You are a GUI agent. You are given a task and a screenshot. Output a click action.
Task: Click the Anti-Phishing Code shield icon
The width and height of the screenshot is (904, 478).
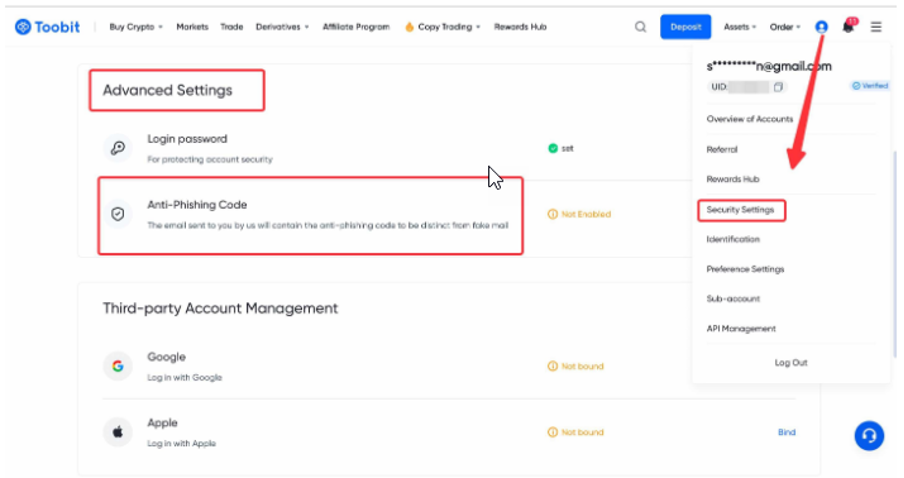pyautogui.click(x=118, y=214)
